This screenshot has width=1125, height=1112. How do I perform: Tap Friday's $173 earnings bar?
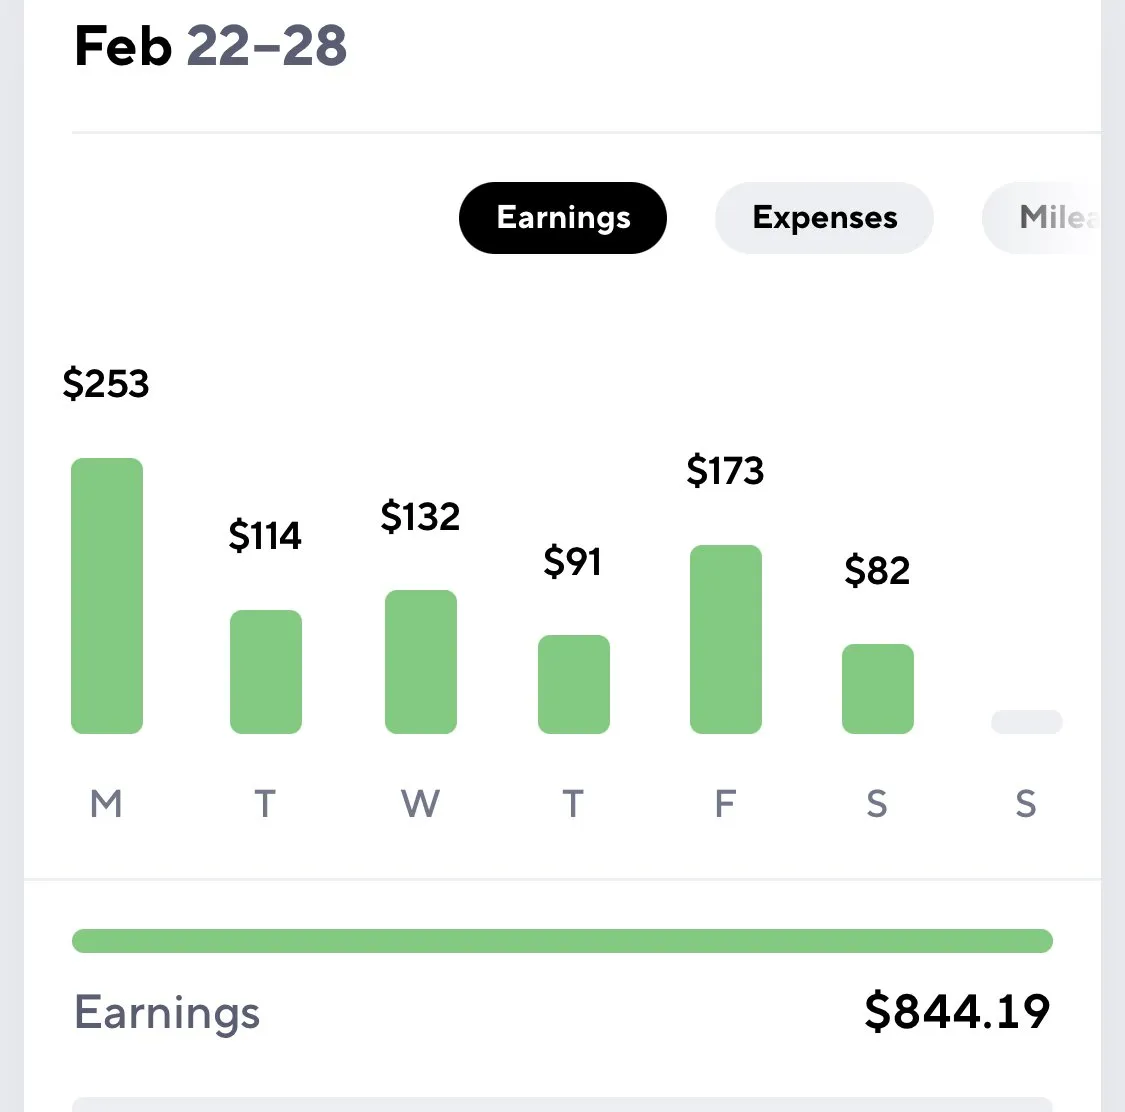tap(726, 639)
